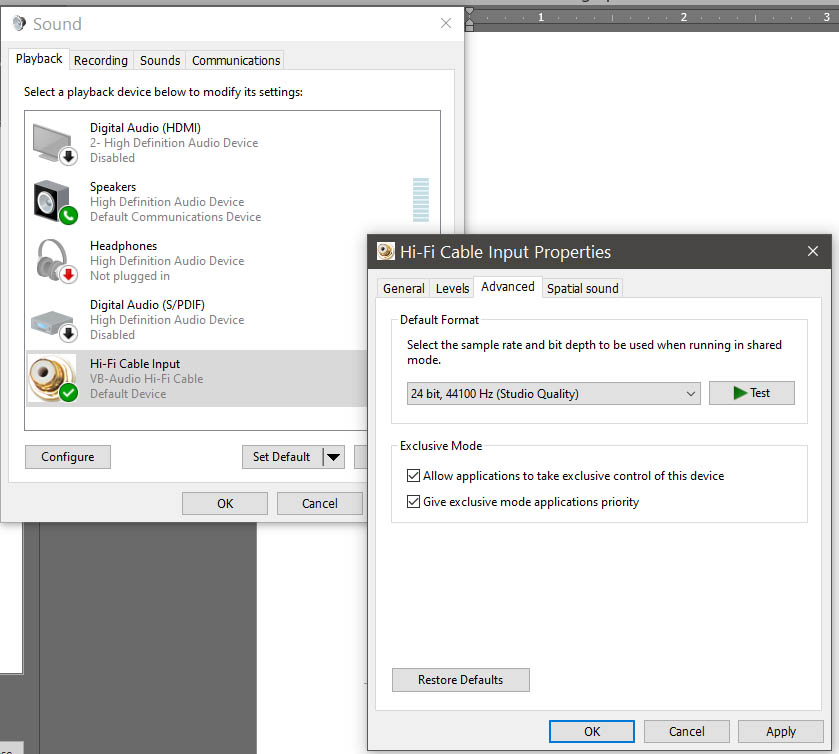Click the Speakers volume level meter

tap(421, 200)
